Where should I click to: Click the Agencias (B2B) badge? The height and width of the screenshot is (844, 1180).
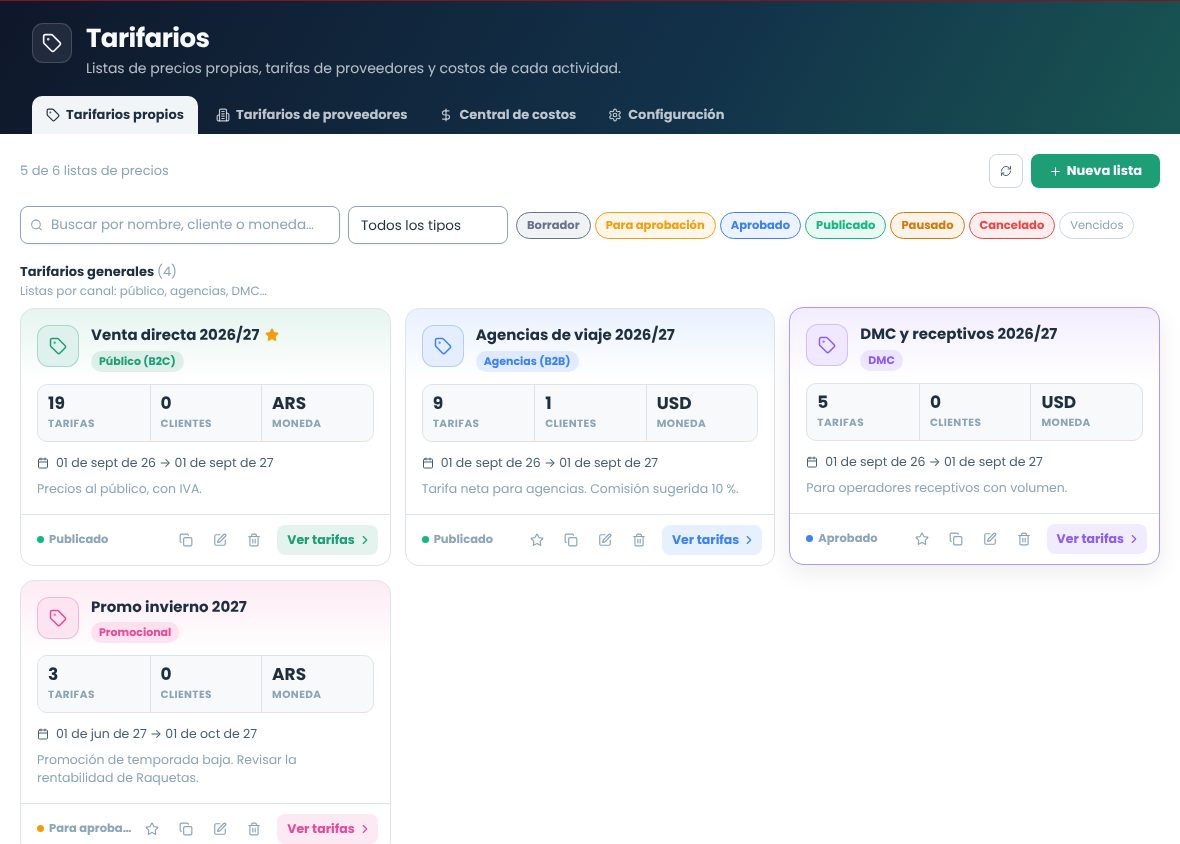527,361
